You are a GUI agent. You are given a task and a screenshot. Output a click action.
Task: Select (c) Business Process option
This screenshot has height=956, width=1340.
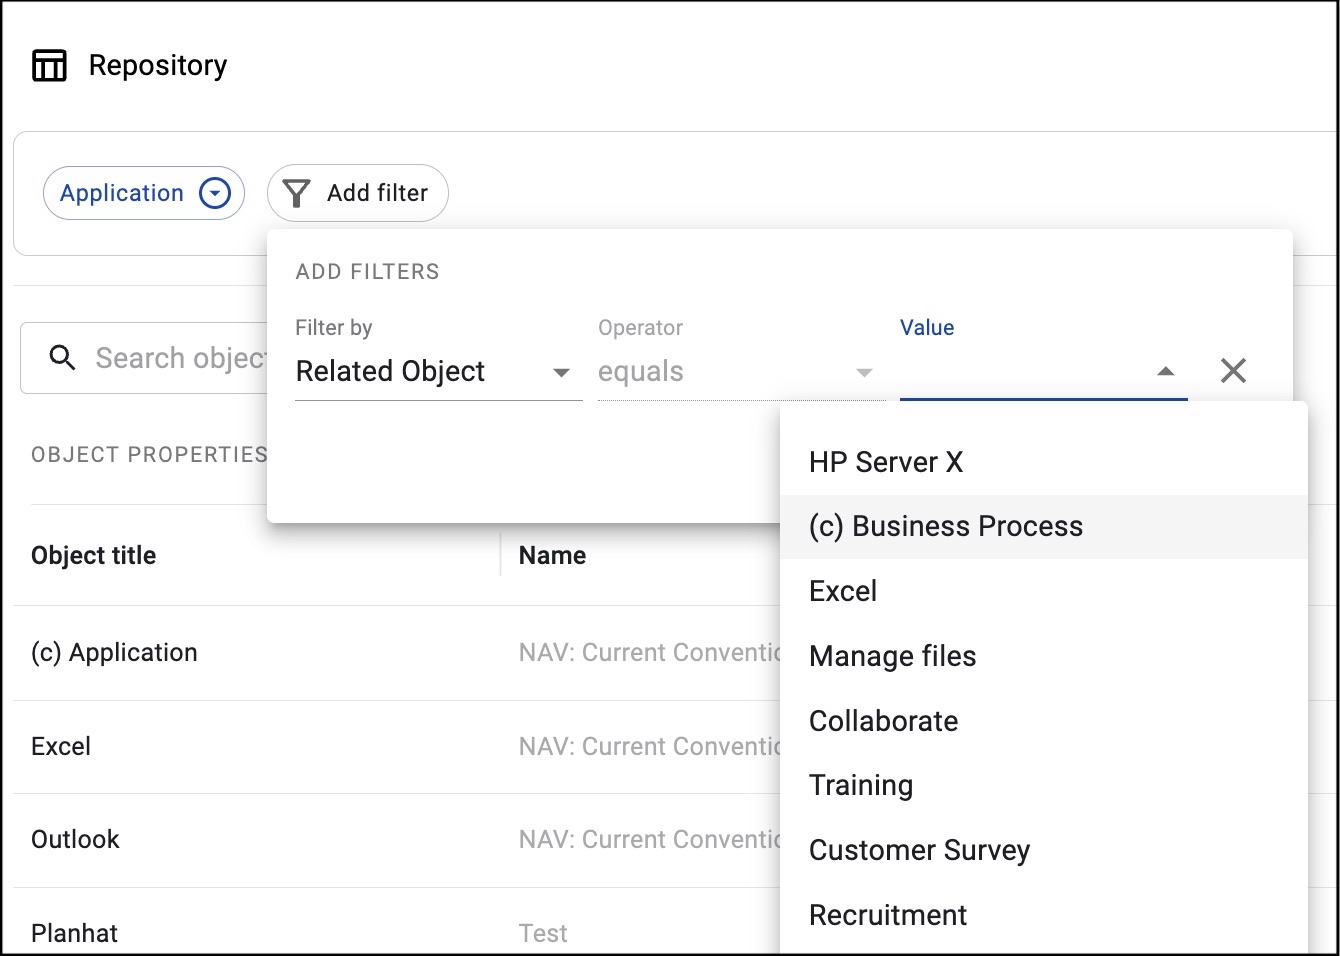click(1043, 527)
